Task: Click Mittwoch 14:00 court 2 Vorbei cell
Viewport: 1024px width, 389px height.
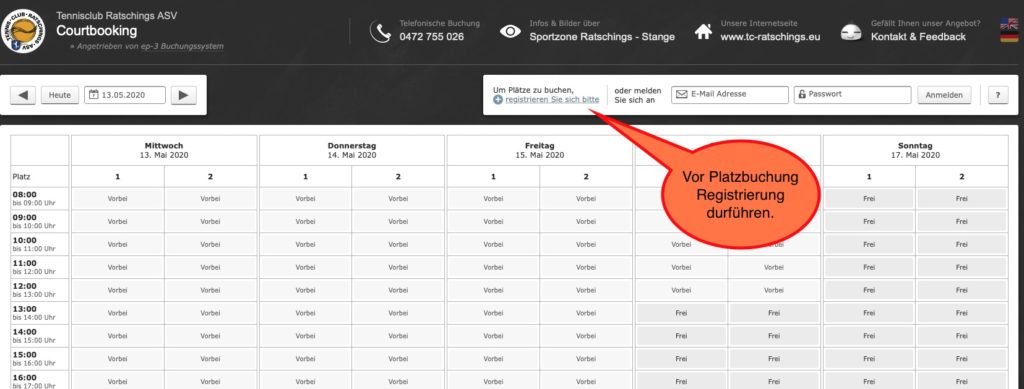Action: [210, 335]
